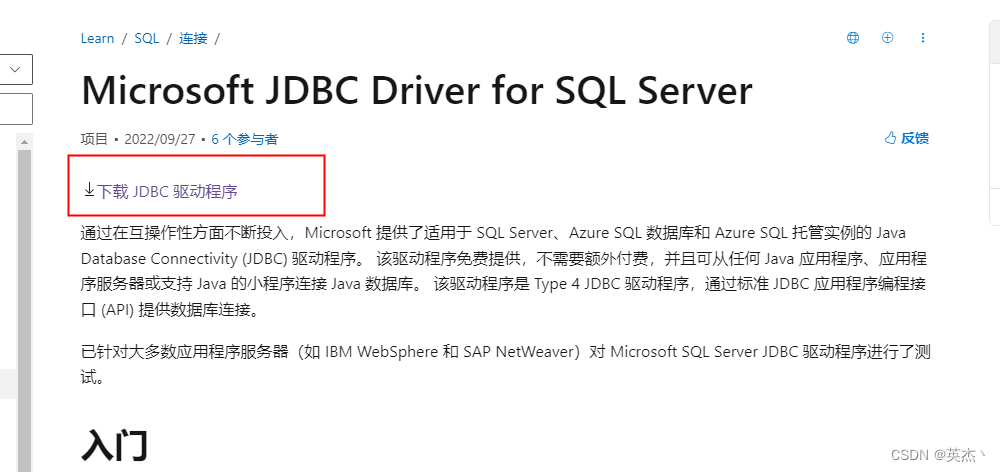Viewport: 1000px width, 472px height.
Task: Open the 下载 JDBC 驱动程序 link
Action: click(x=167, y=191)
